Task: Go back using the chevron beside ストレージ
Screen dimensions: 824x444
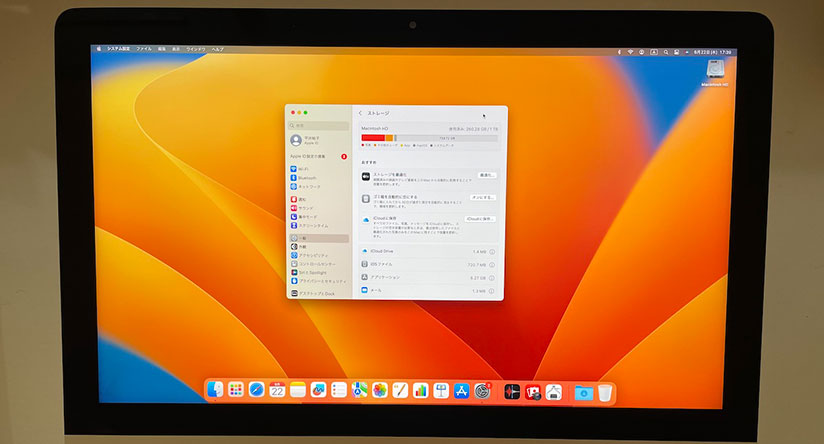Action: click(360, 113)
